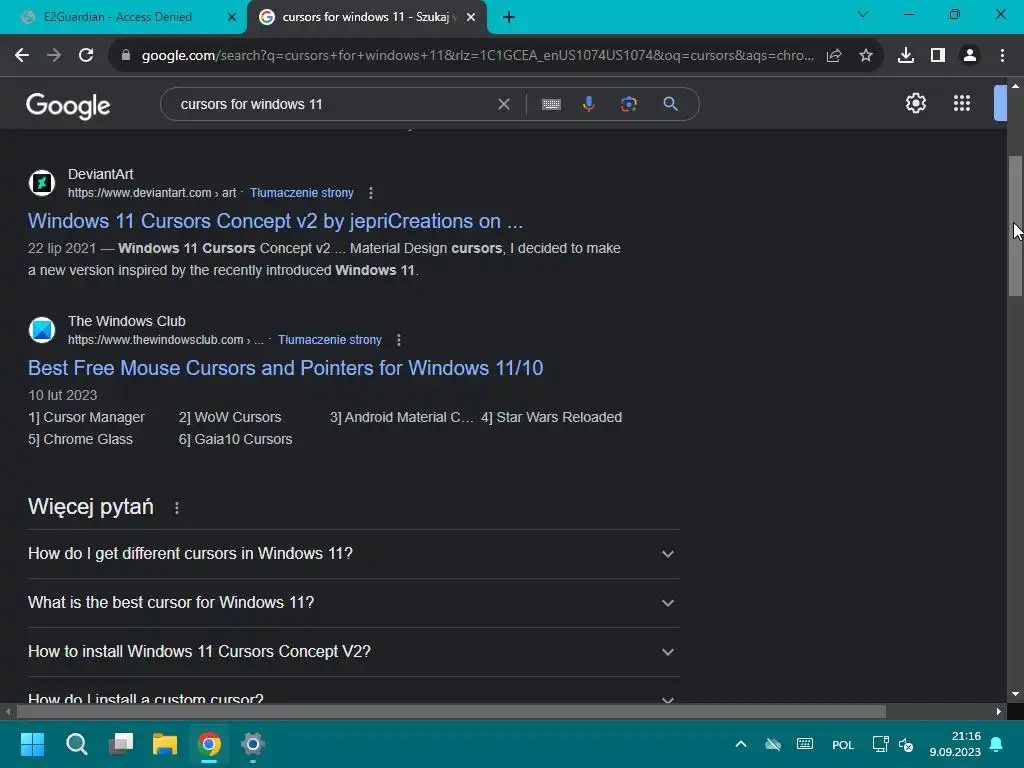Open Chrome three-dot menu
The width and height of the screenshot is (1024, 768).
(x=1002, y=56)
